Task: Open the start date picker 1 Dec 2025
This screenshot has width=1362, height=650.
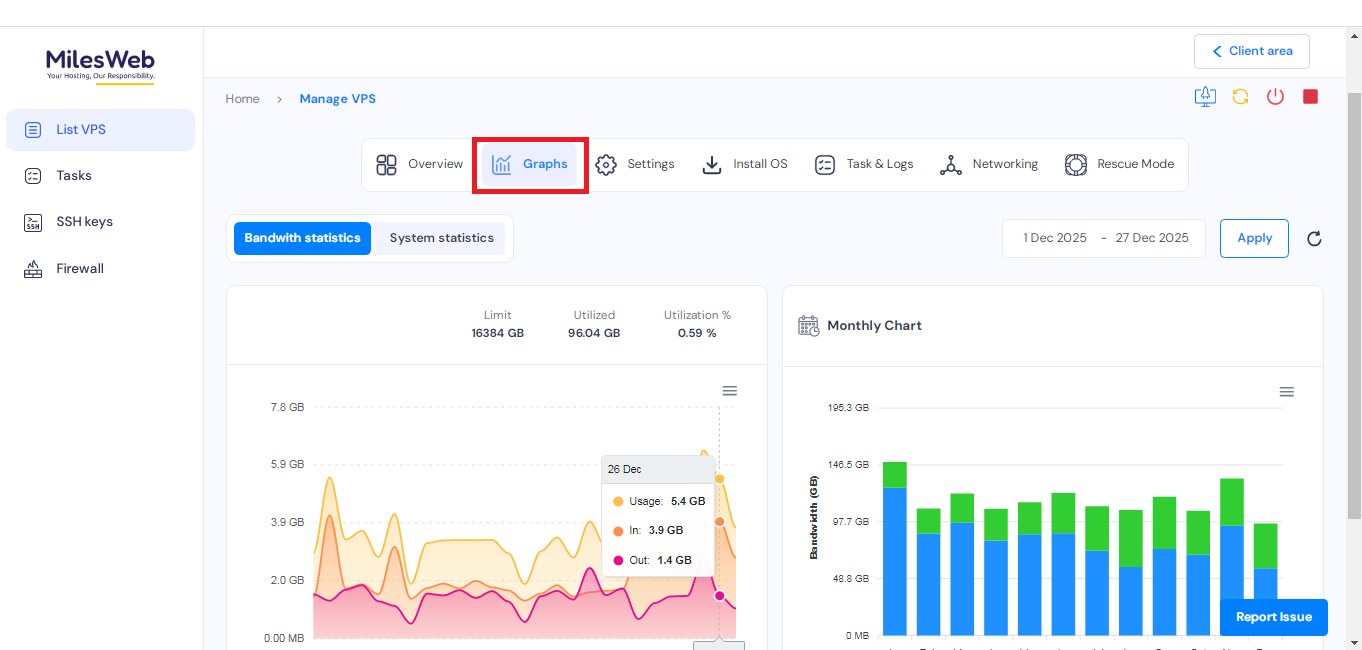Action: coord(1054,238)
